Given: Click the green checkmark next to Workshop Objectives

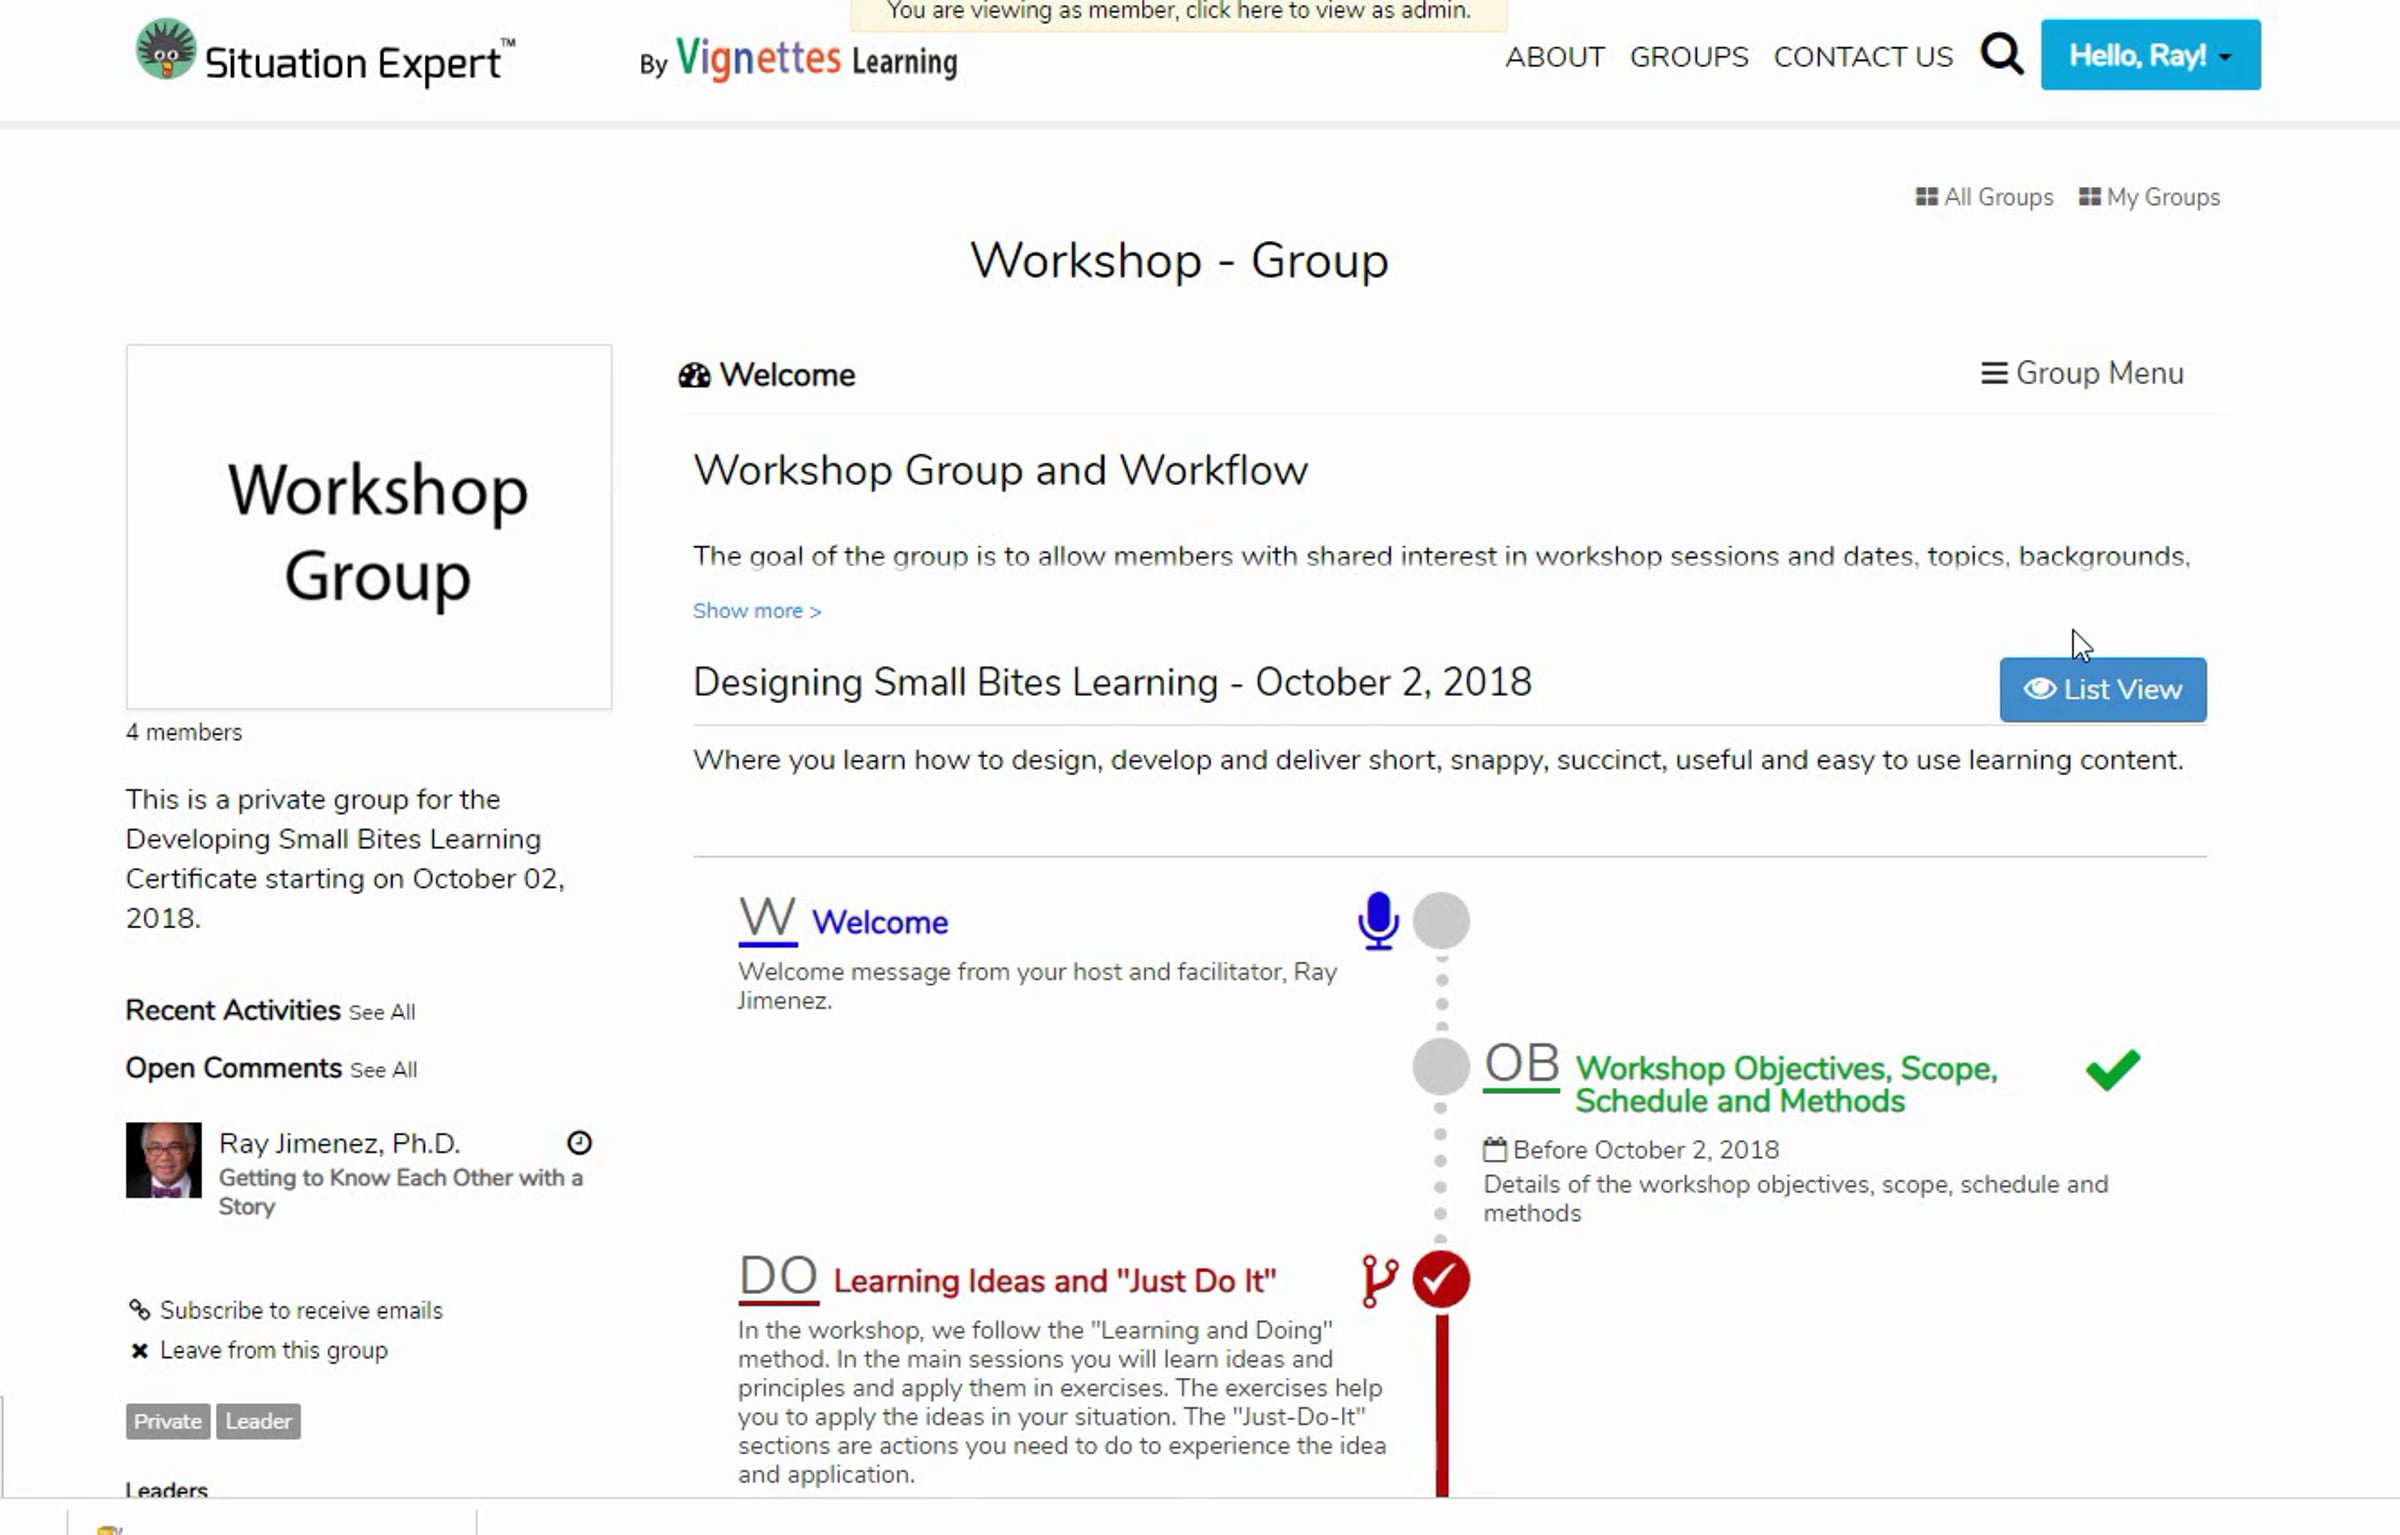Looking at the screenshot, I should click(x=2112, y=1070).
